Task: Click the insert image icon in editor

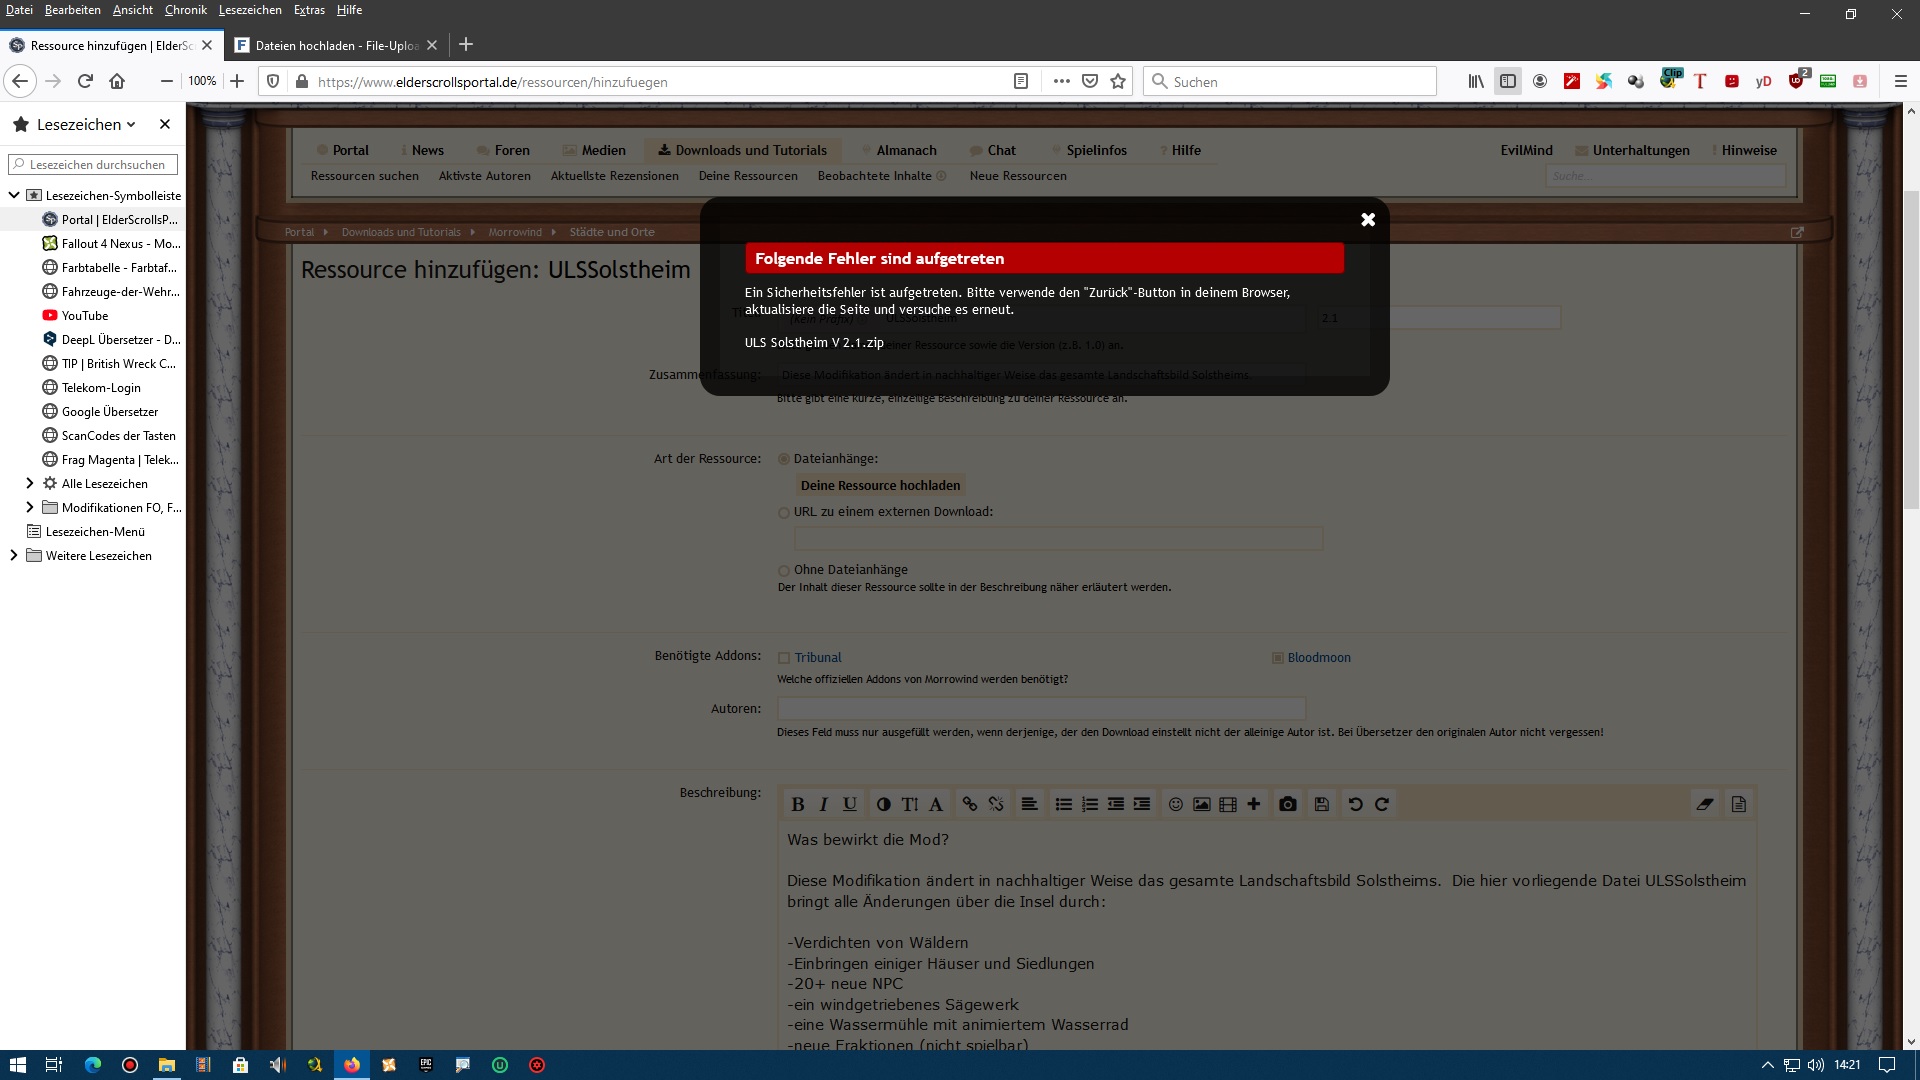Action: click(x=1202, y=804)
